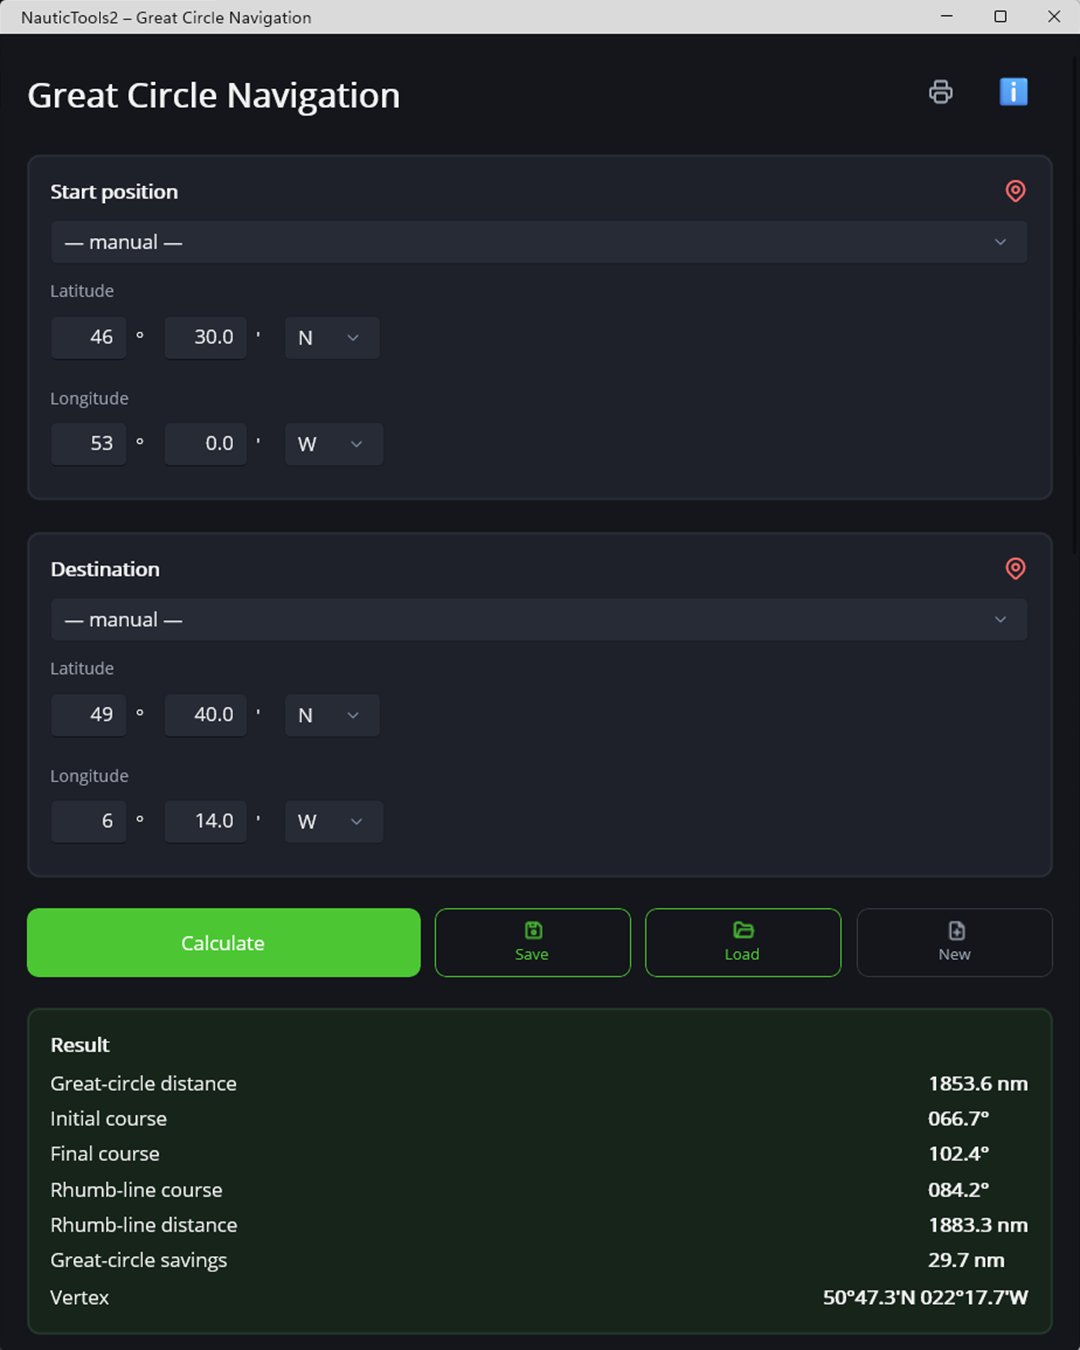Pick Destination location pin icon
The width and height of the screenshot is (1080, 1350).
click(1015, 569)
